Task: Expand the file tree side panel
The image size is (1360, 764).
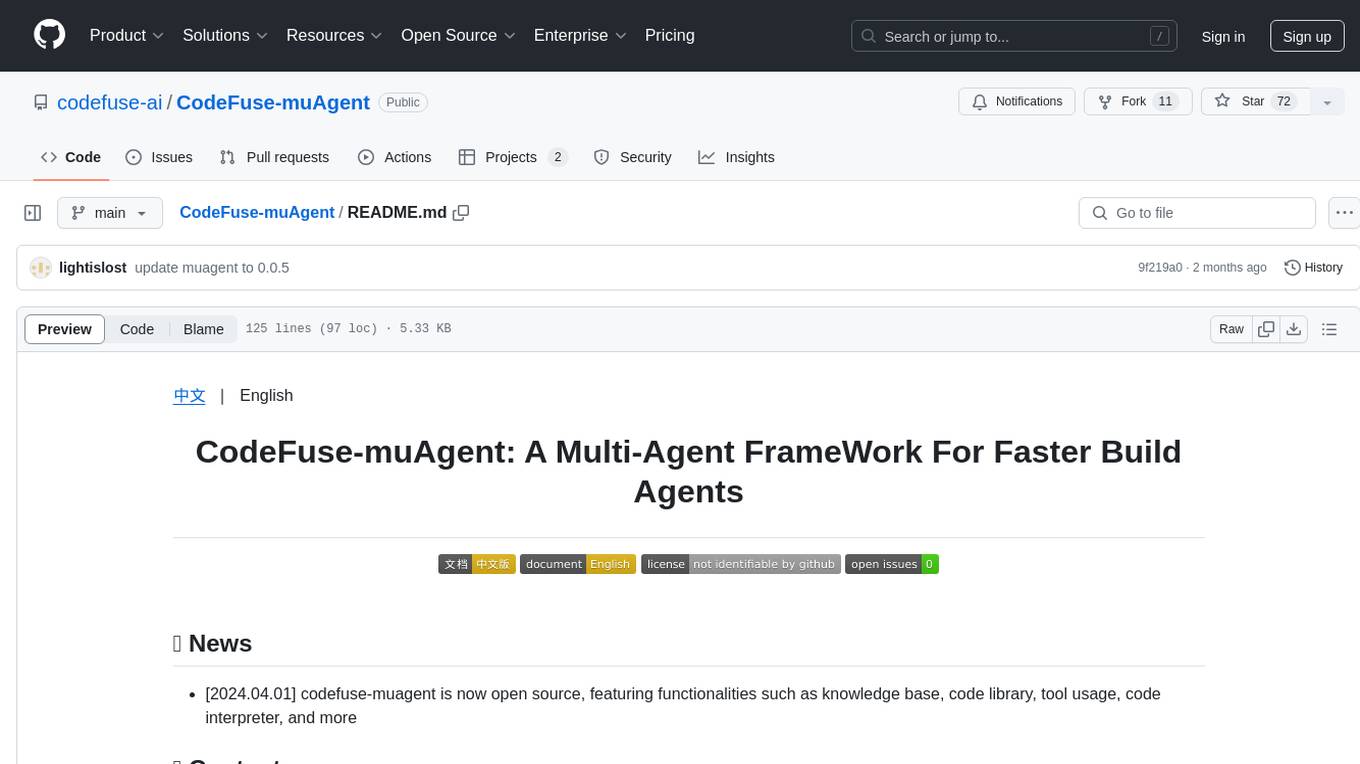Action: pyautogui.click(x=33, y=213)
